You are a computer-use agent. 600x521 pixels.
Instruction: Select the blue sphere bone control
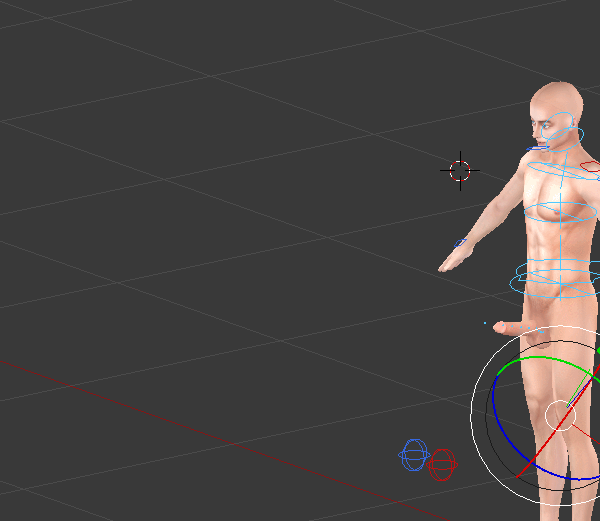(x=414, y=455)
